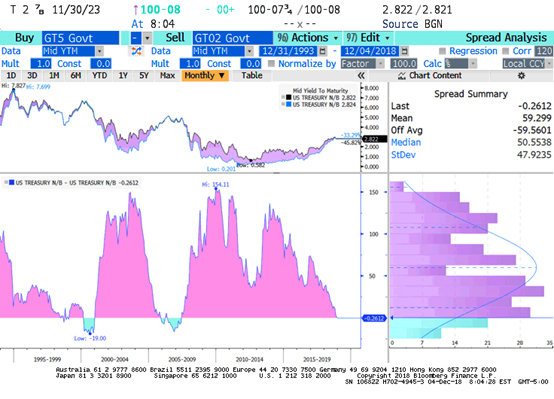Click the Mean value 59.299
Image resolution: width=554 pixels, height=399 pixels.
pos(537,118)
